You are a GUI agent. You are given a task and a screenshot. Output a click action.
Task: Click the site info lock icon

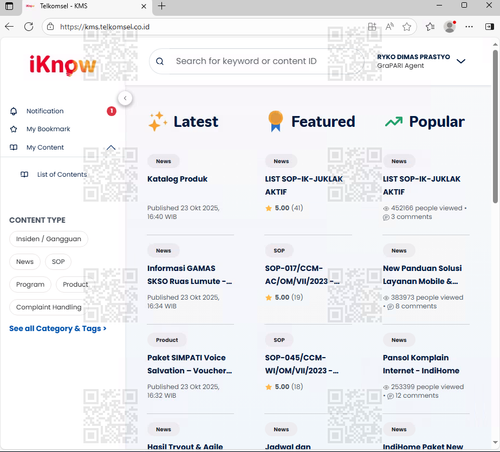pyautogui.click(x=50, y=27)
